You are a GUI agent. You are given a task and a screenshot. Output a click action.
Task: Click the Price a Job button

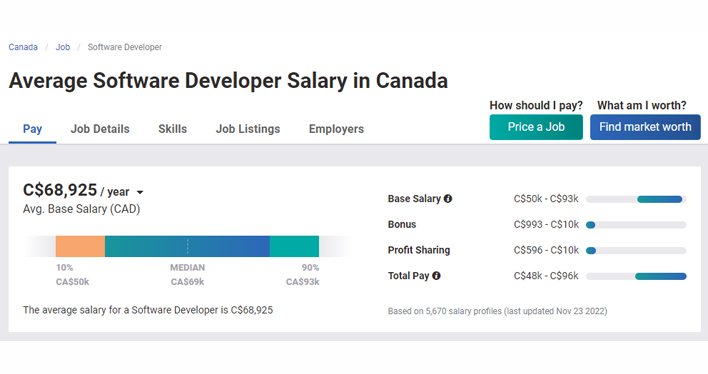tap(536, 127)
